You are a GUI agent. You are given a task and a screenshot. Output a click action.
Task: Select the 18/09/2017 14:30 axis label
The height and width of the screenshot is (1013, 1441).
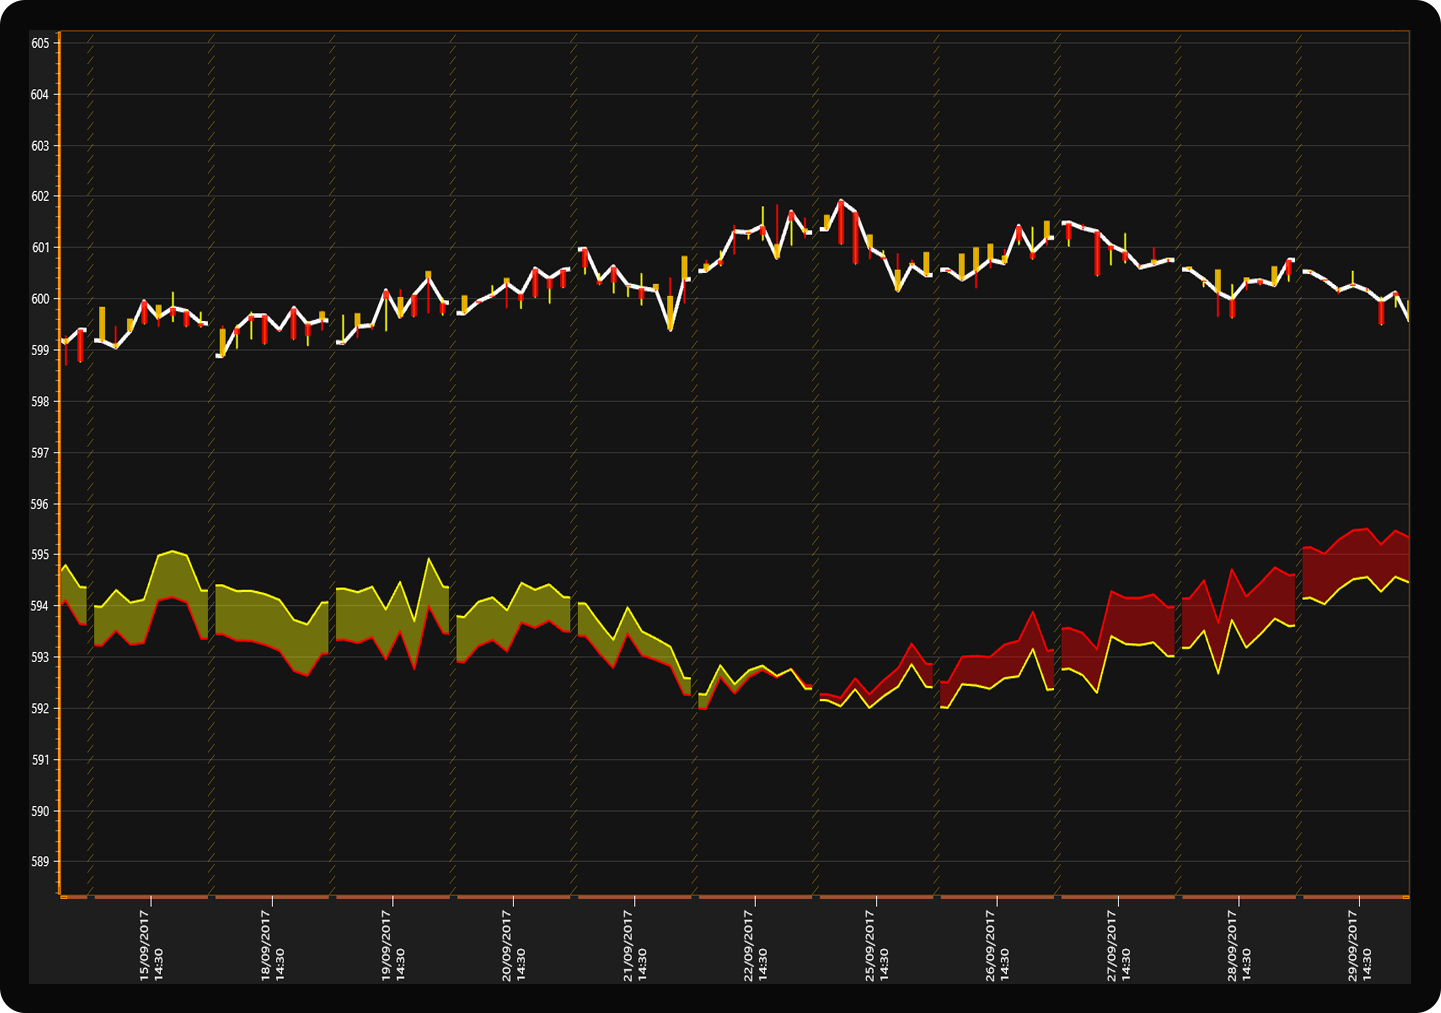tap(272, 945)
